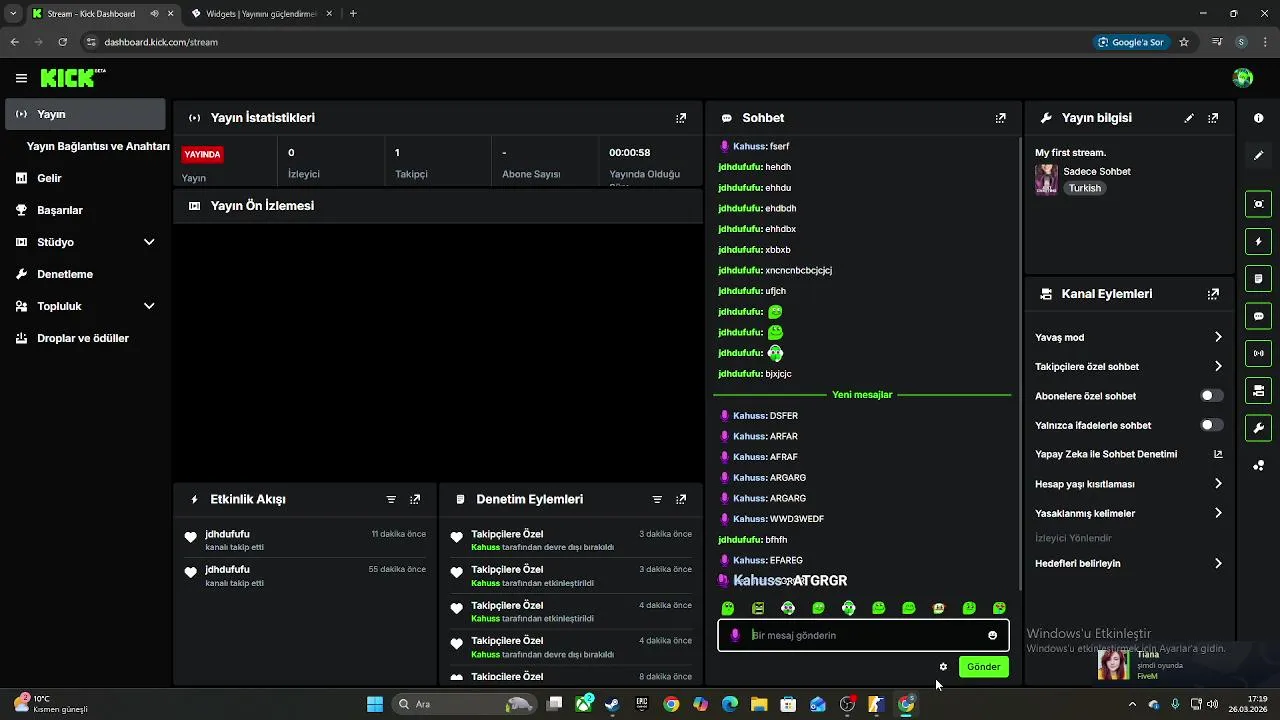
Task: Toggle the moderation log widget in right rail
Action: tap(1258, 278)
